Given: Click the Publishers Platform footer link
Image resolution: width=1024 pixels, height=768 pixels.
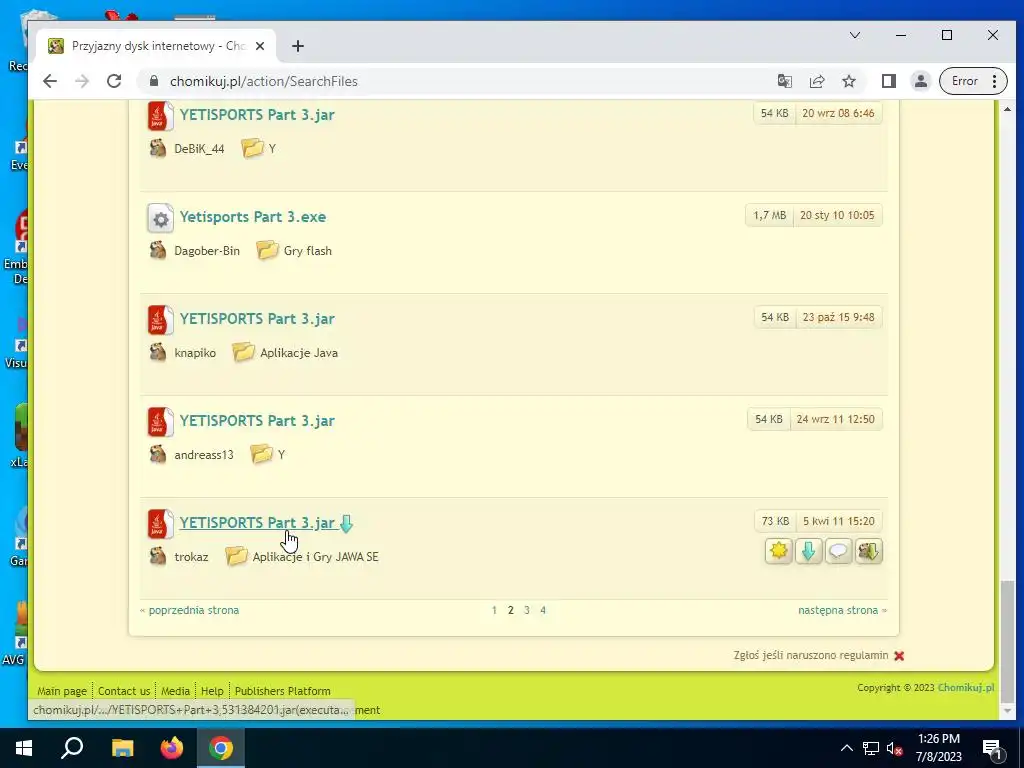Looking at the screenshot, I should click(283, 691).
